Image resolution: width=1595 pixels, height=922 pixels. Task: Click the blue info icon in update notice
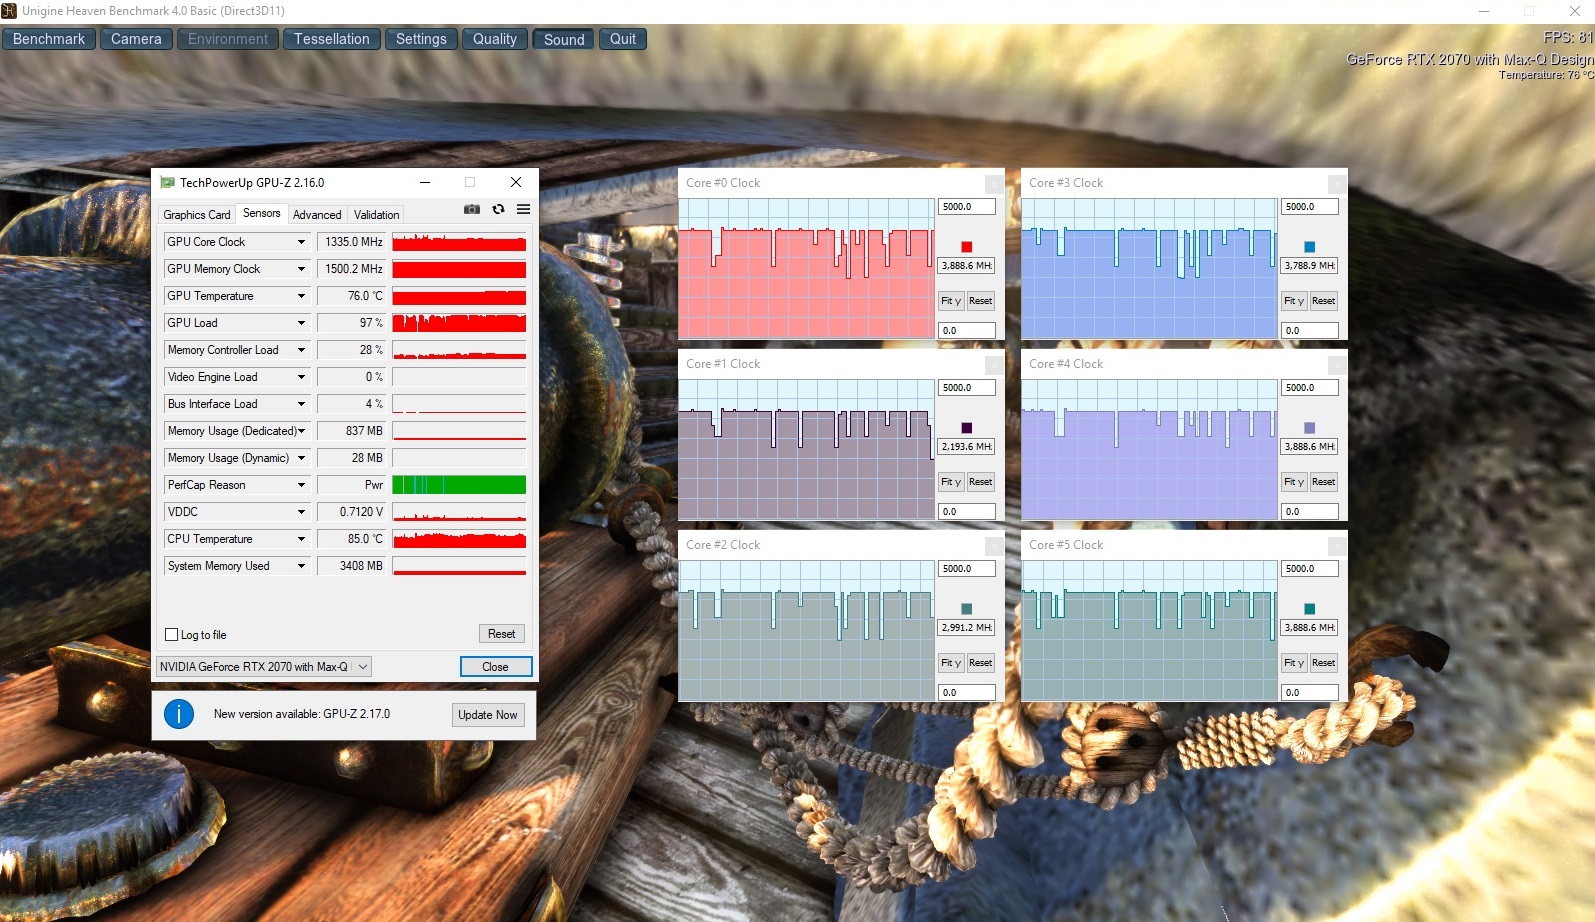(179, 714)
